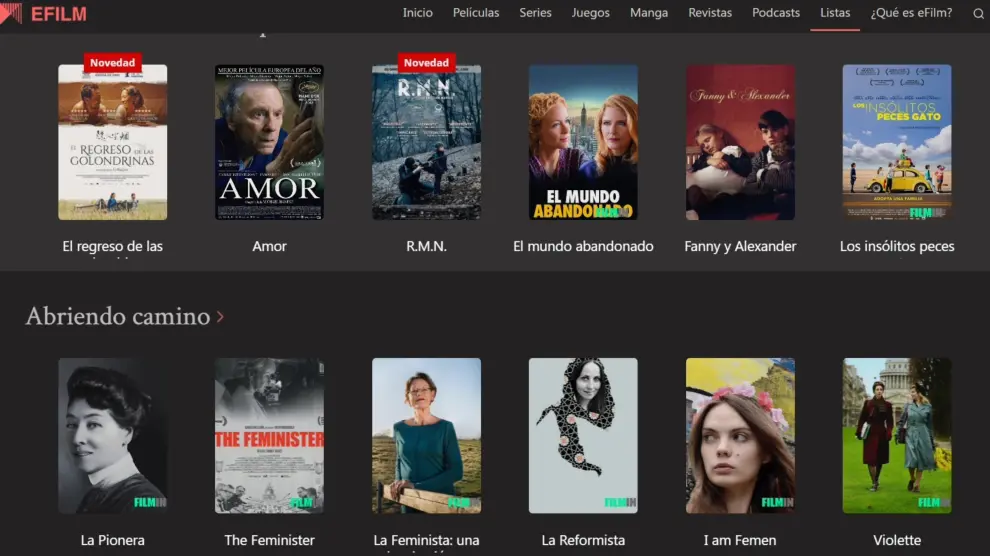This screenshot has height=556, width=990.
Task: Open the Juegos section
Action: (x=590, y=13)
